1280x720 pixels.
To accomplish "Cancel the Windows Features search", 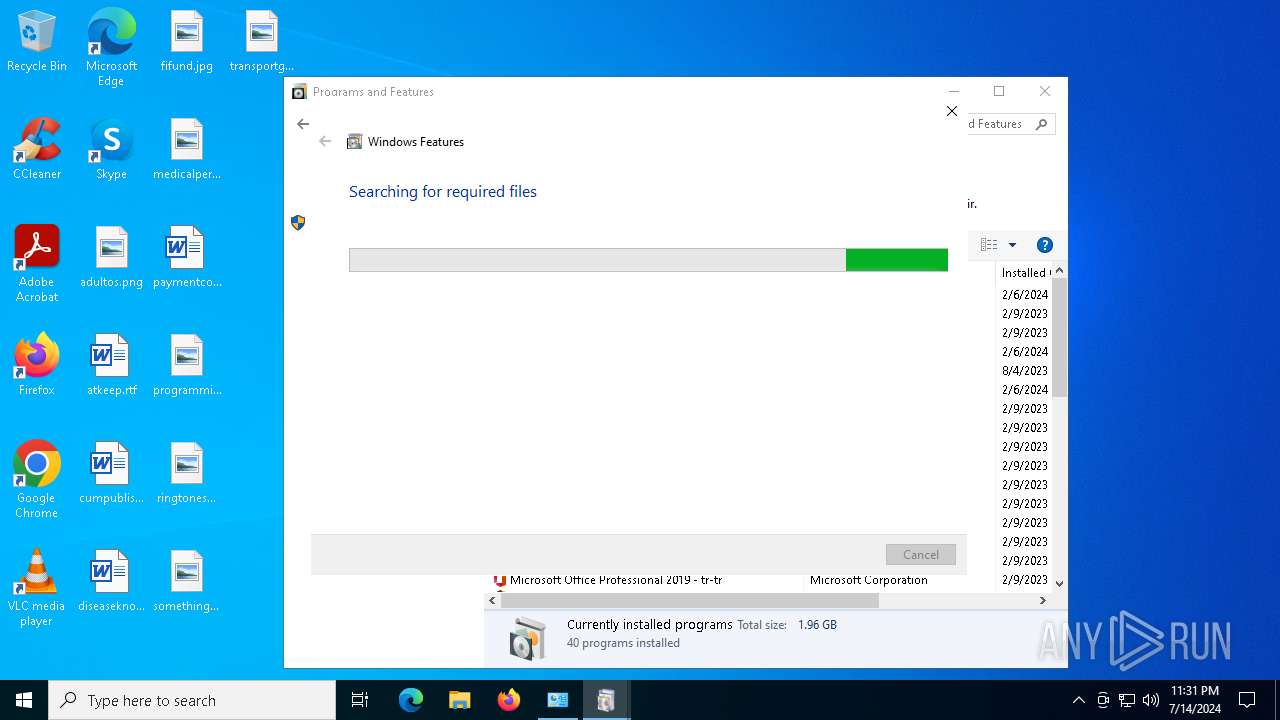I will point(921,554).
